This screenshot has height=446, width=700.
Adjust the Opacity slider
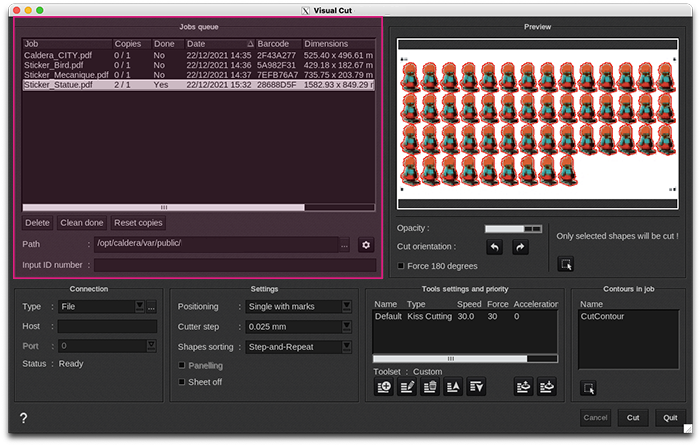[513, 229]
